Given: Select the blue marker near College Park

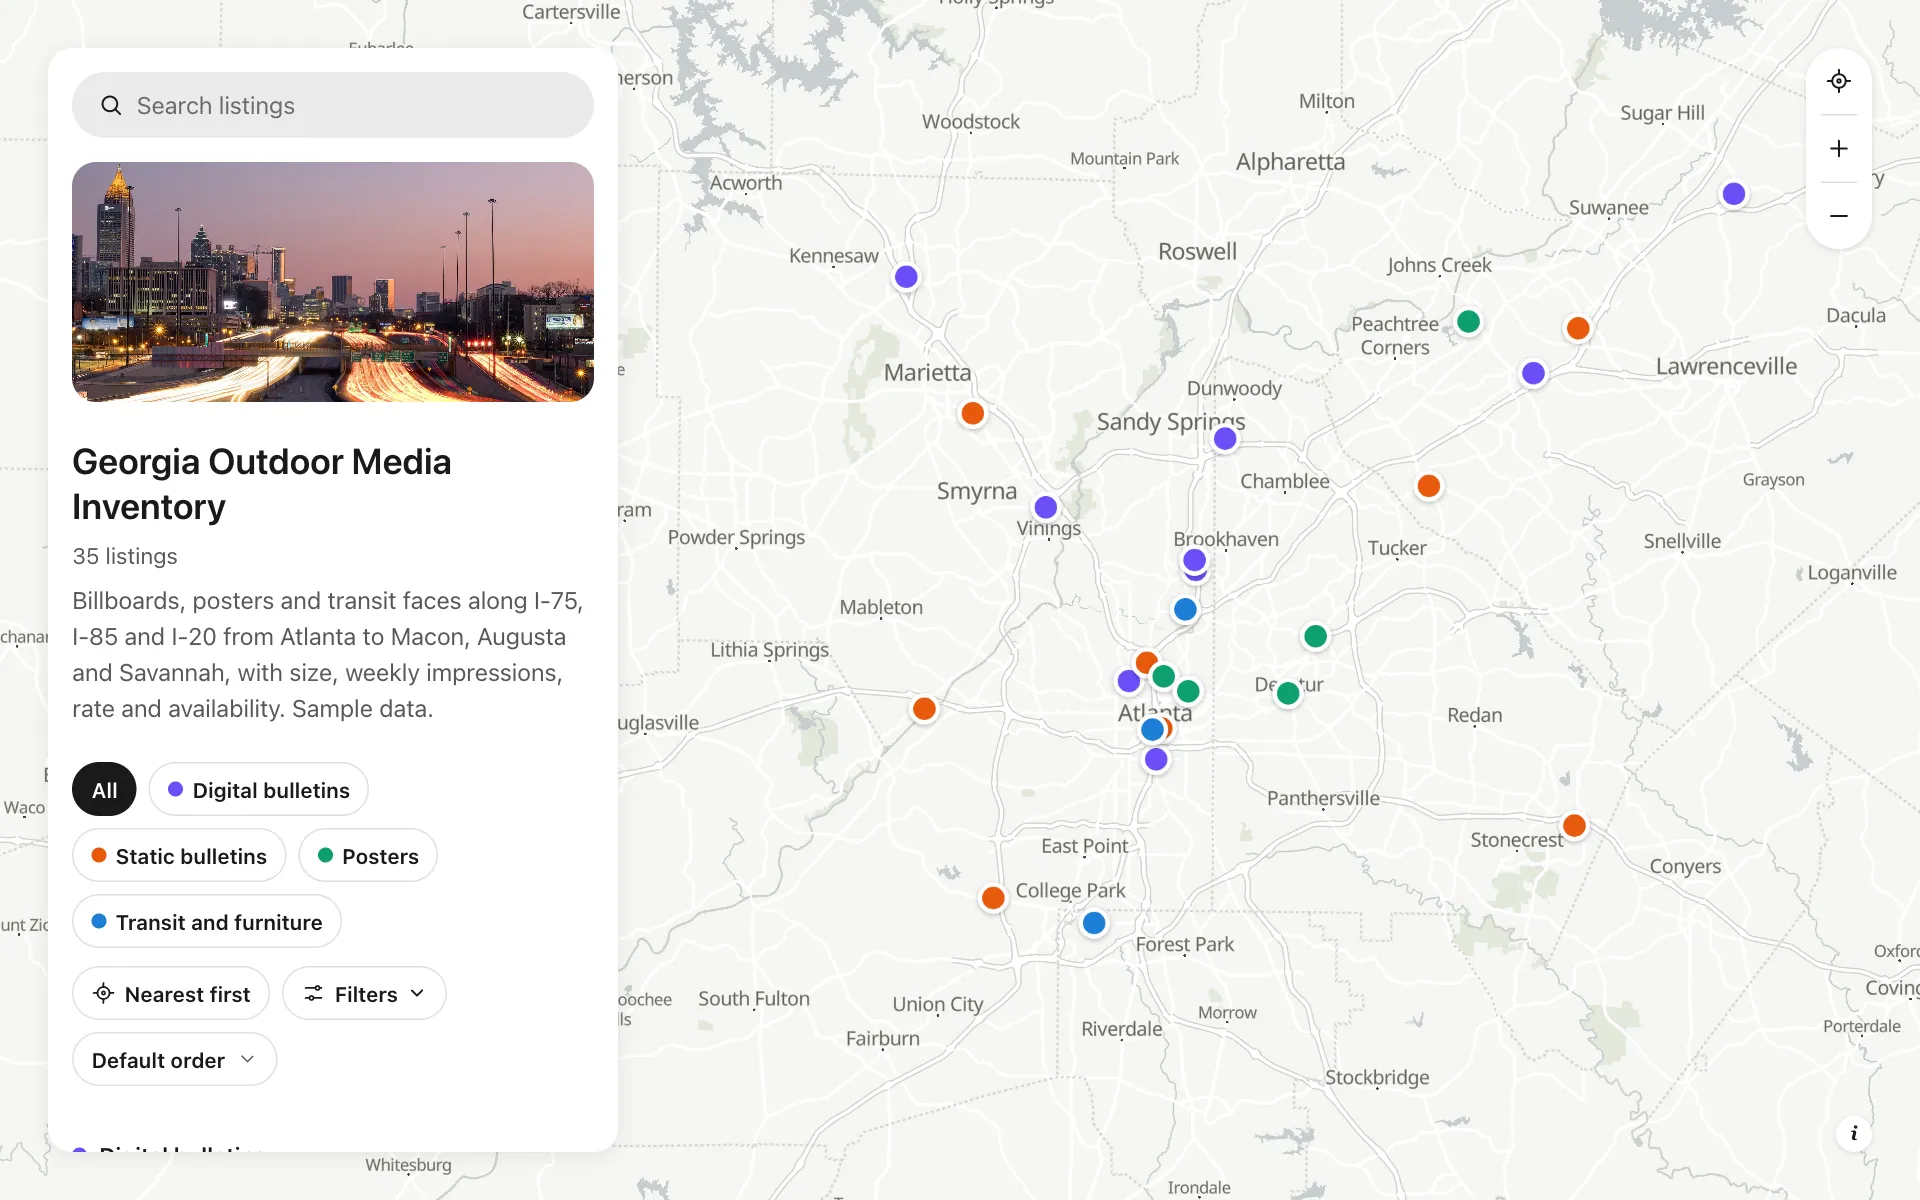Looking at the screenshot, I should 1094,923.
